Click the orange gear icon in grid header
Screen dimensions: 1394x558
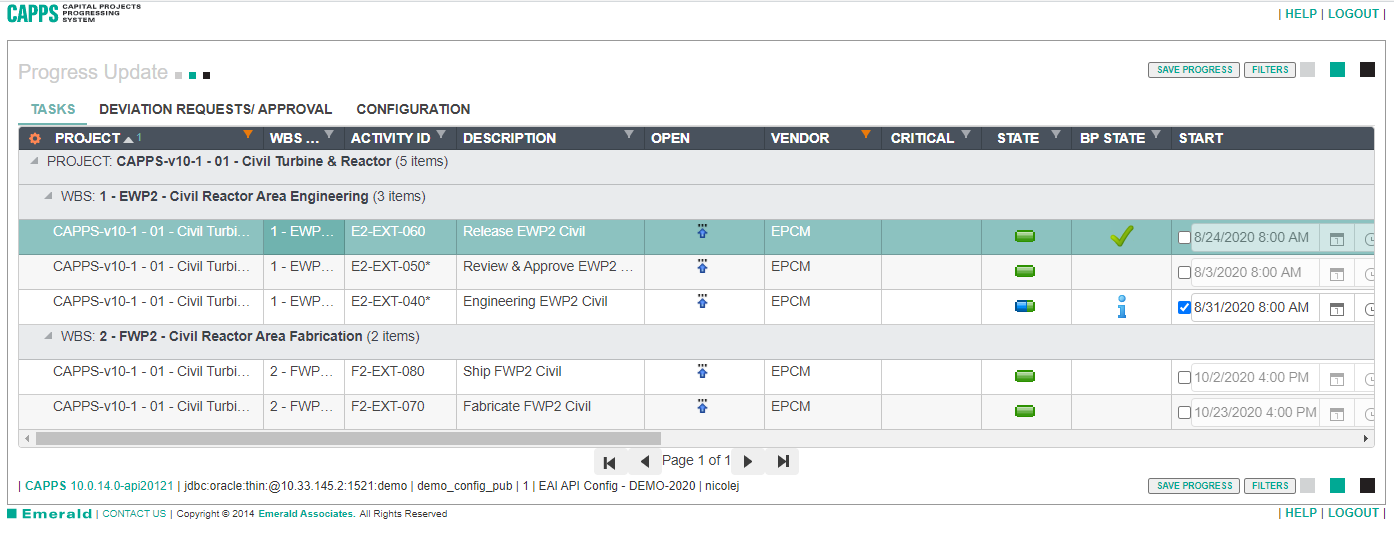point(35,139)
